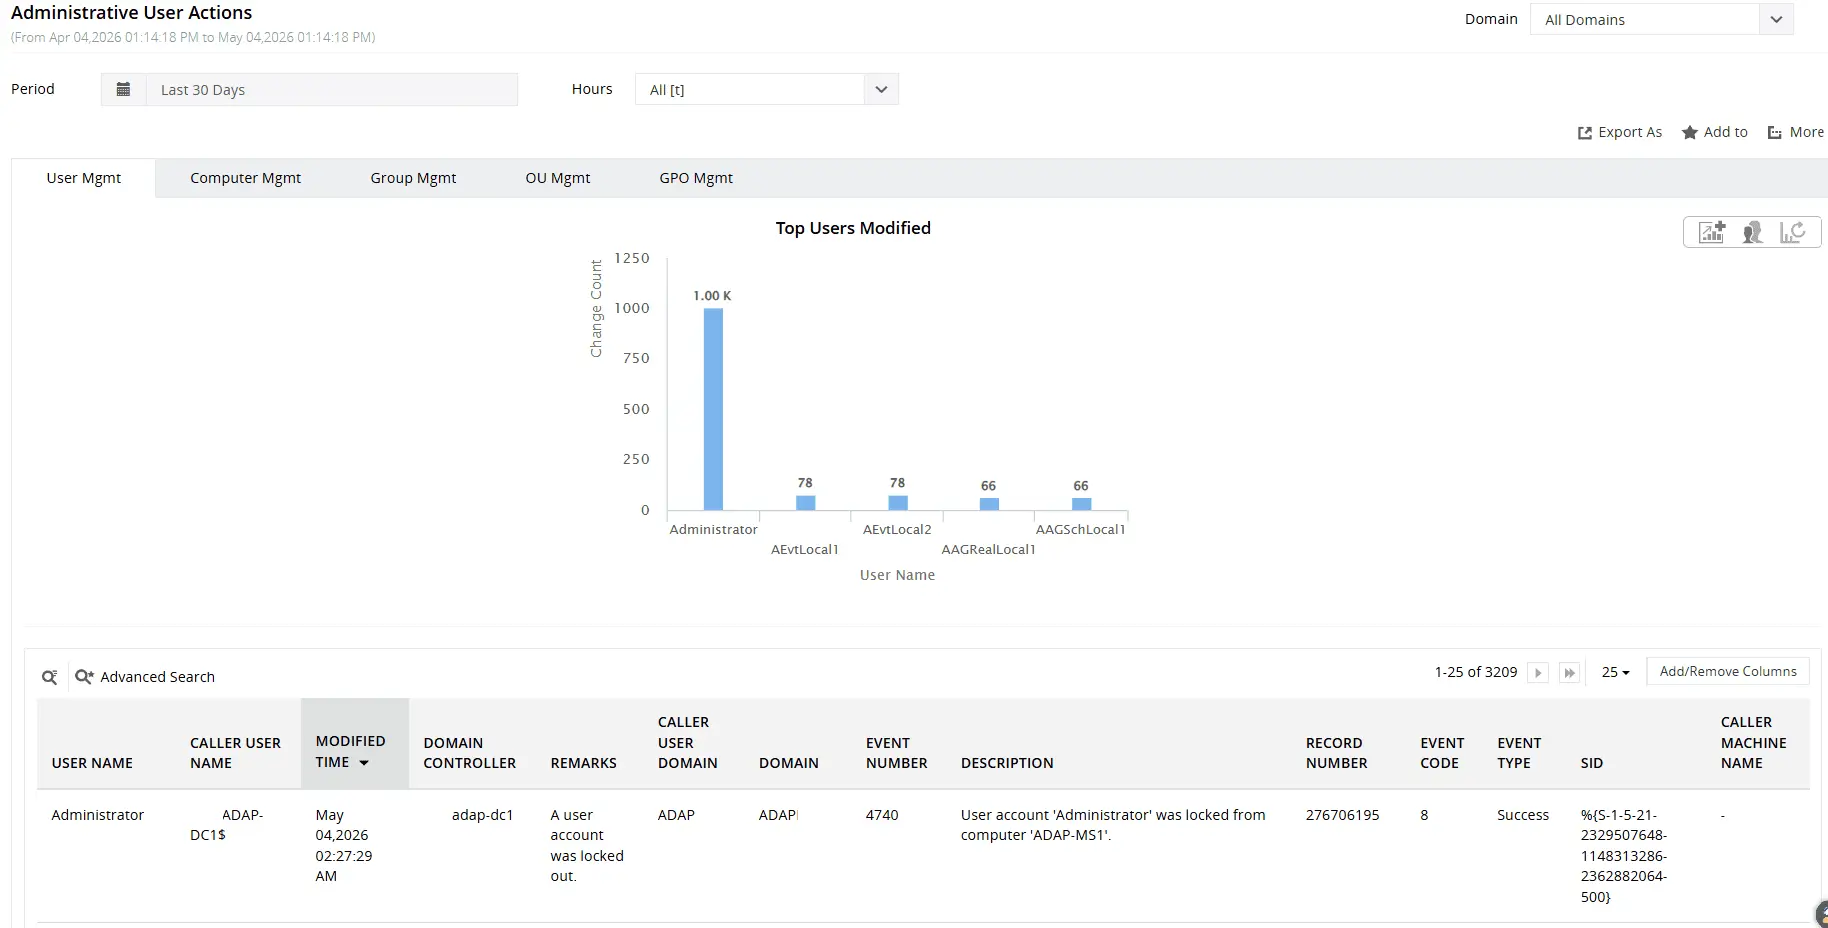The width and height of the screenshot is (1828, 928).
Task: Click the REMARKS column header
Action: click(583, 763)
